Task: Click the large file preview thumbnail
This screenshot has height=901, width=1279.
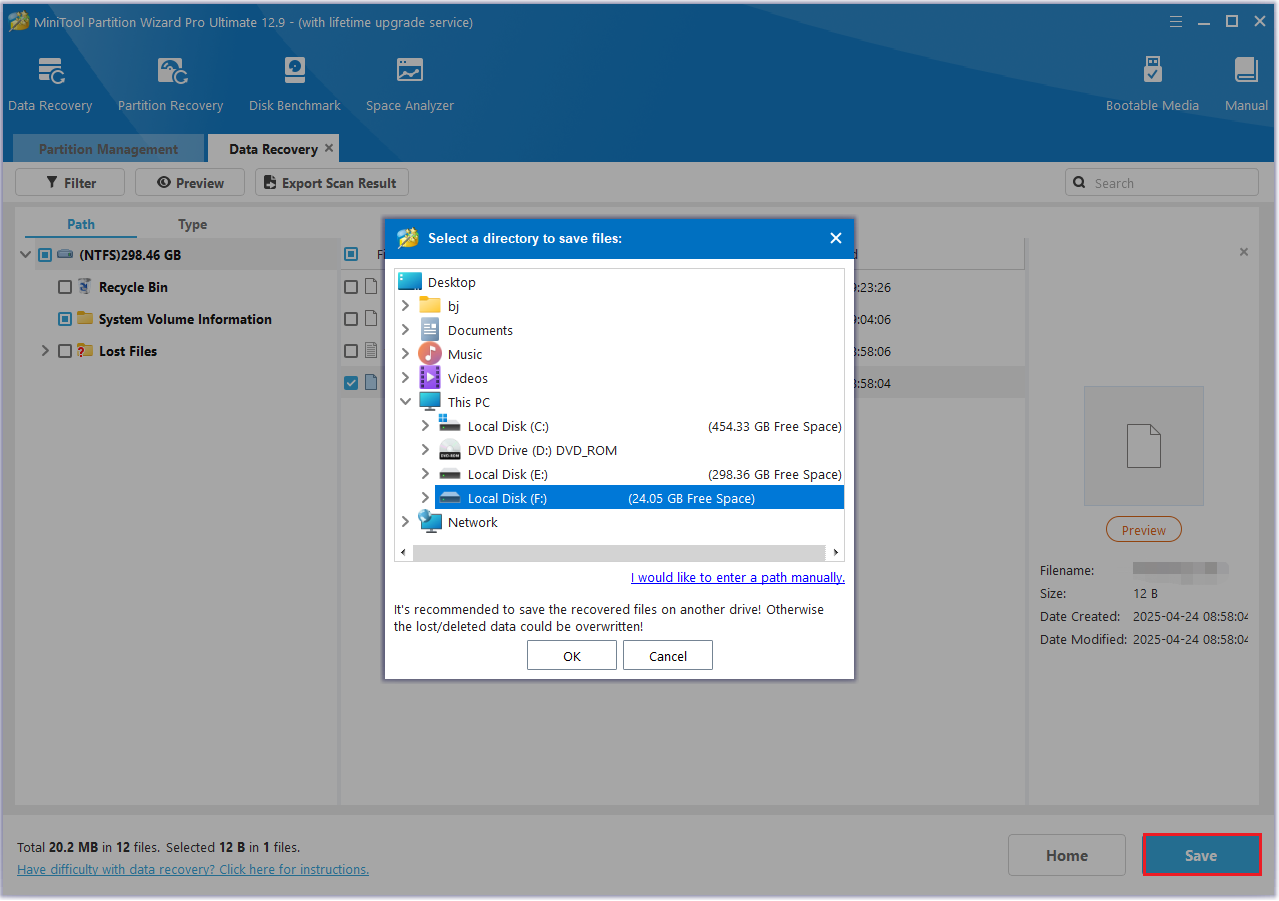Action: pos(1143,446)
